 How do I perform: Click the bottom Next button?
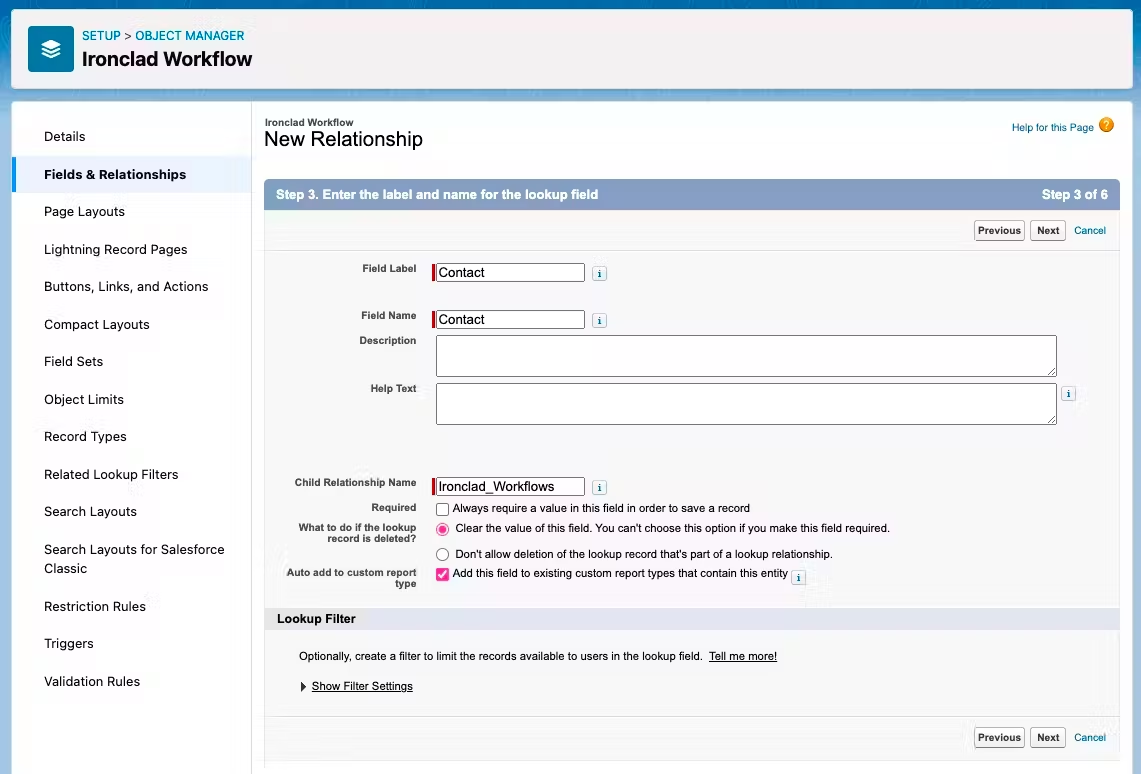click(x=1048, y=738)
